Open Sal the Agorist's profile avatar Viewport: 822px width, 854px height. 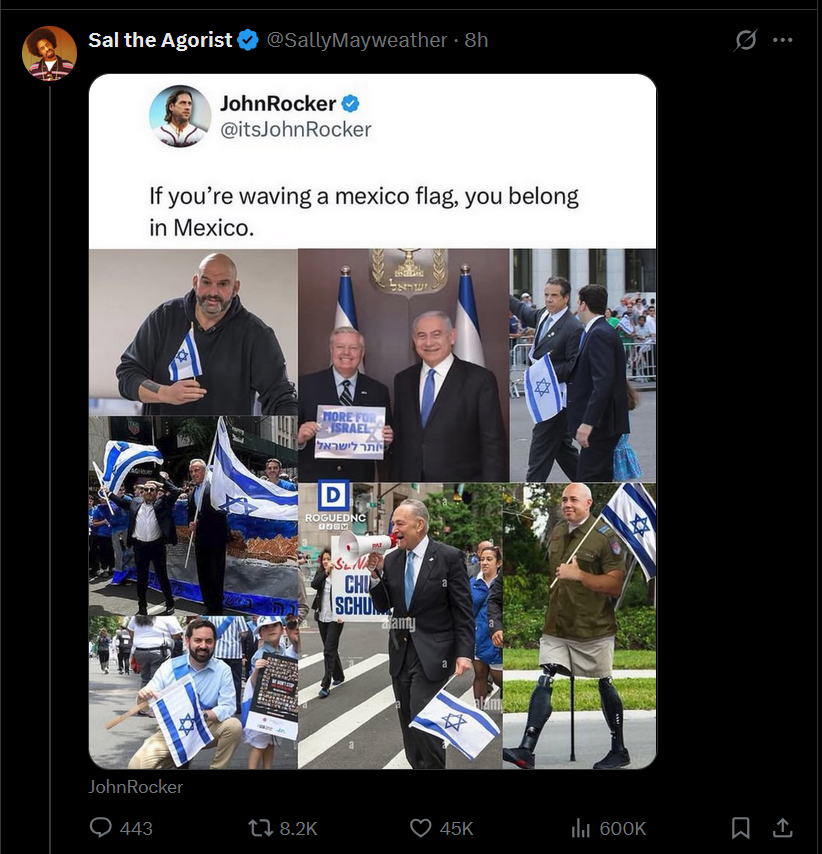pos(50,53)
